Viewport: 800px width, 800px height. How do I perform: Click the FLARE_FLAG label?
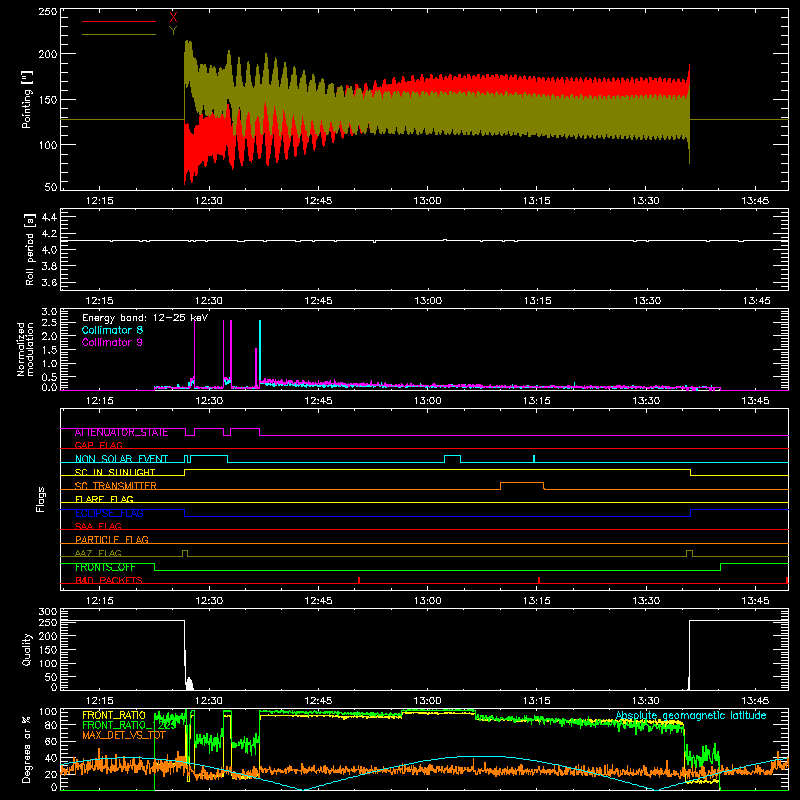point(104,499)
